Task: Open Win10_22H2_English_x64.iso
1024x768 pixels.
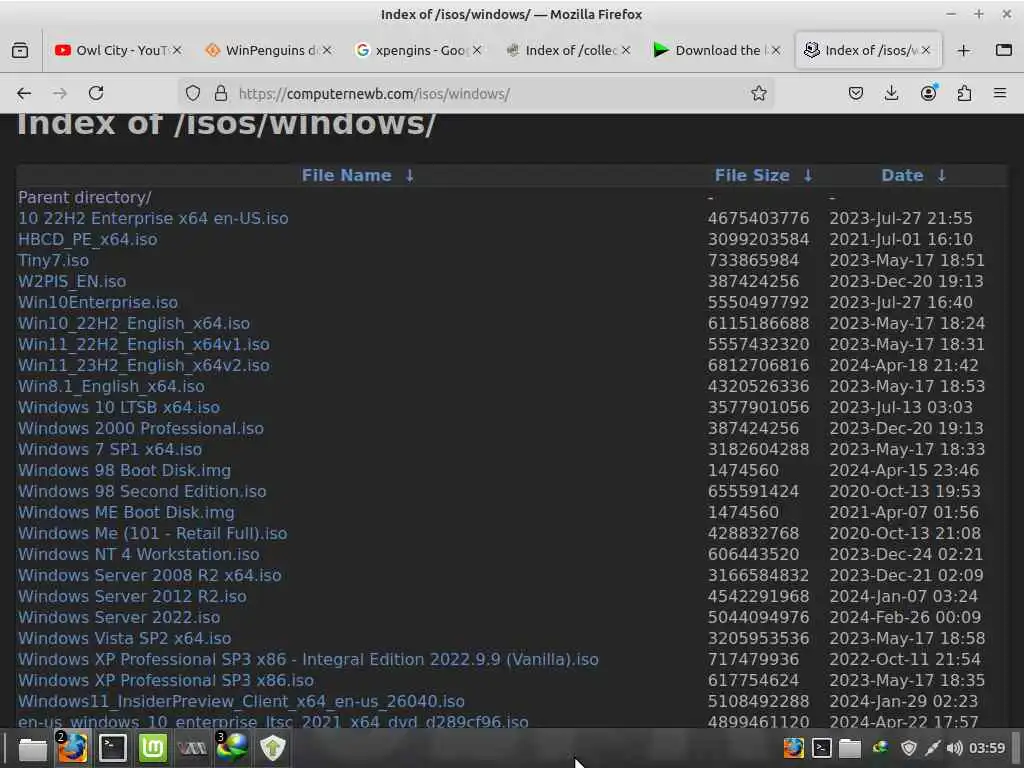Action: (134, 323)
